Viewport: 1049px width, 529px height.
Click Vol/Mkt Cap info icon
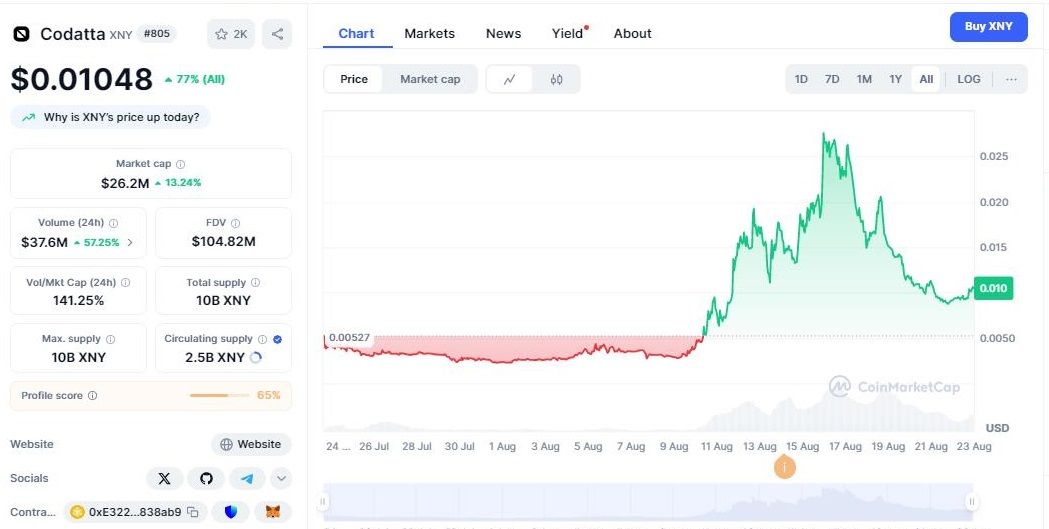[x=125, y=283]
